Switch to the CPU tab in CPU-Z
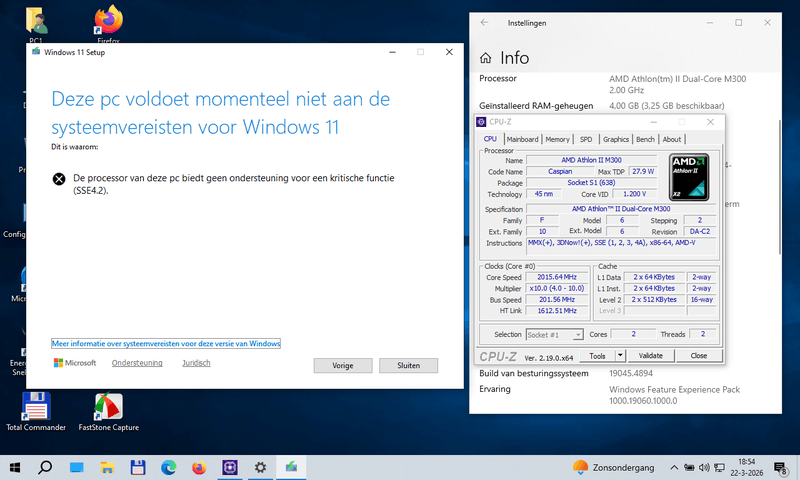Image resolution: width=800 pixels, height=480 pixels. pos(490,139)
